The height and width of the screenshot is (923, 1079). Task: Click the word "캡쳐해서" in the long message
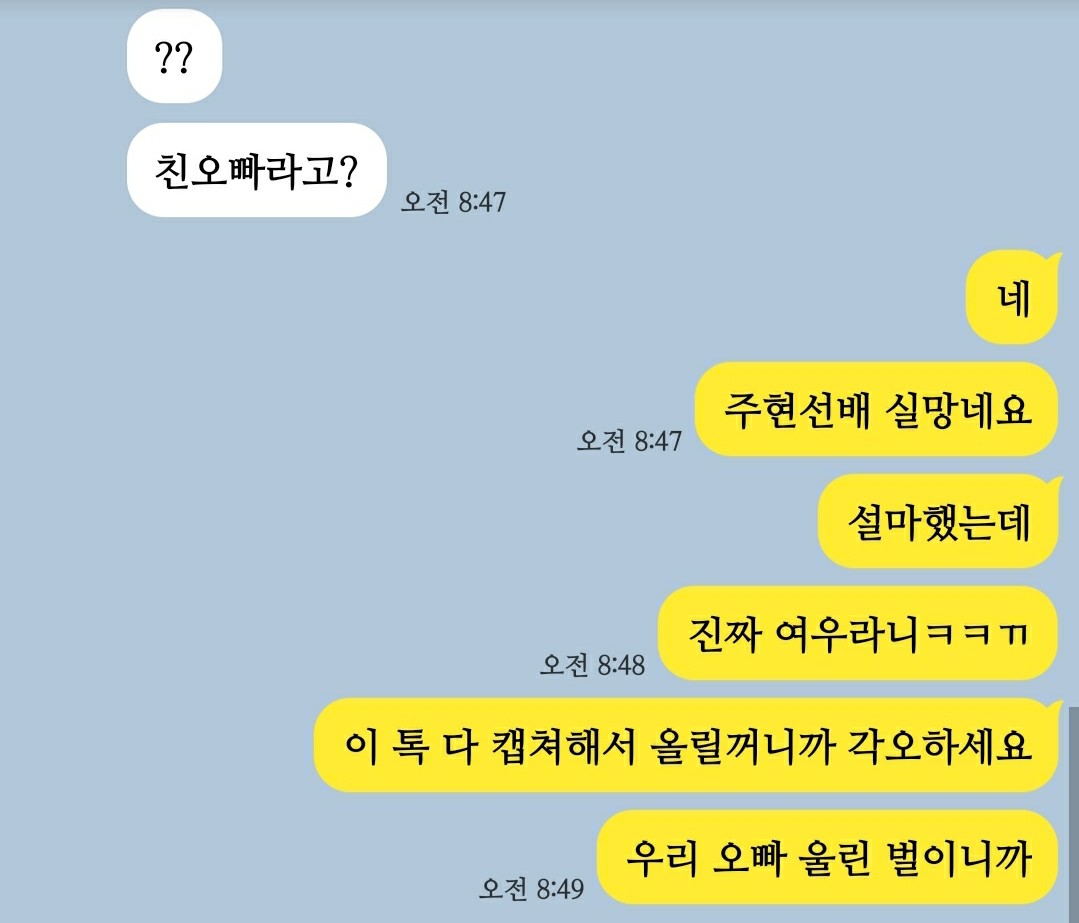click(x=564, y=745)
